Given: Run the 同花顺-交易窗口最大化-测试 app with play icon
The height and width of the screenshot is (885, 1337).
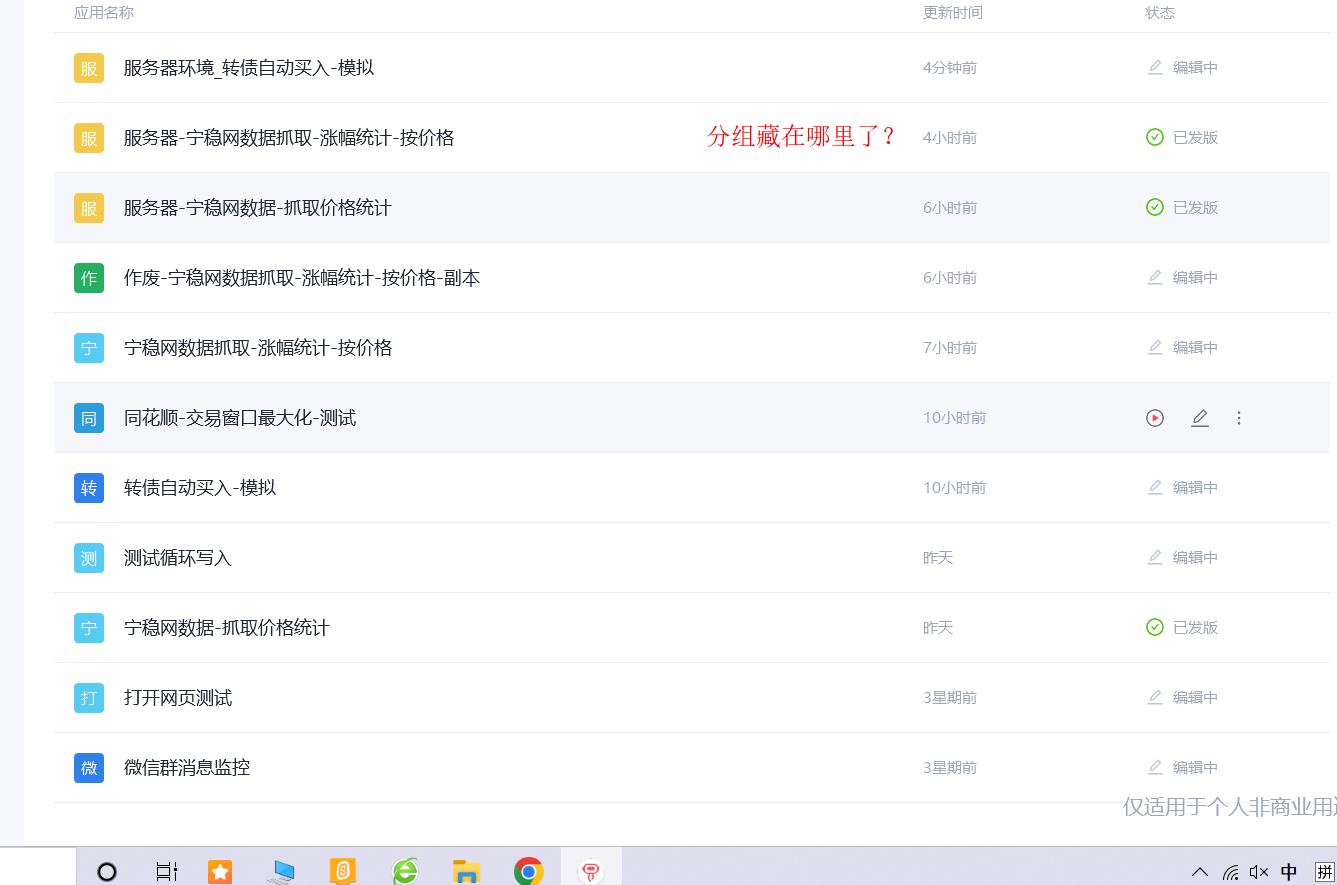Looking at the screenshot, I should [1155, 418].
